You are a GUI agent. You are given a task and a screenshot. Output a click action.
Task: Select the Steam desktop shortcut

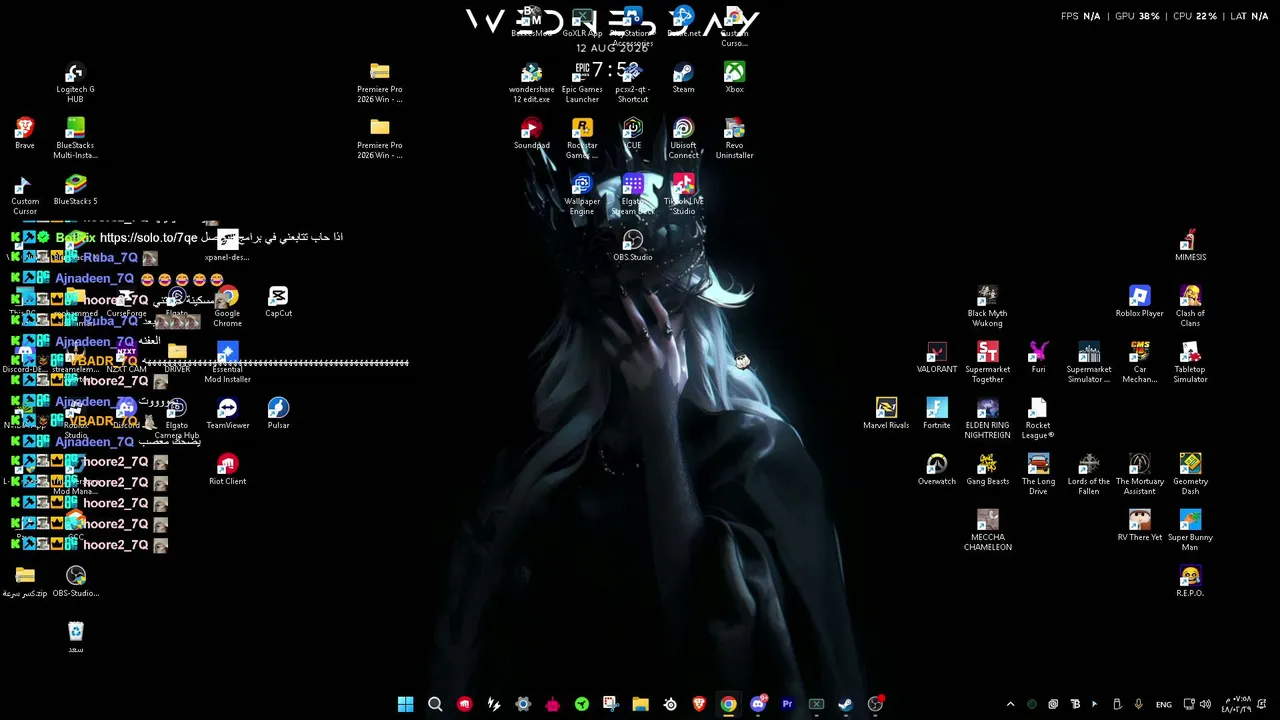click(x=683, y=78)
